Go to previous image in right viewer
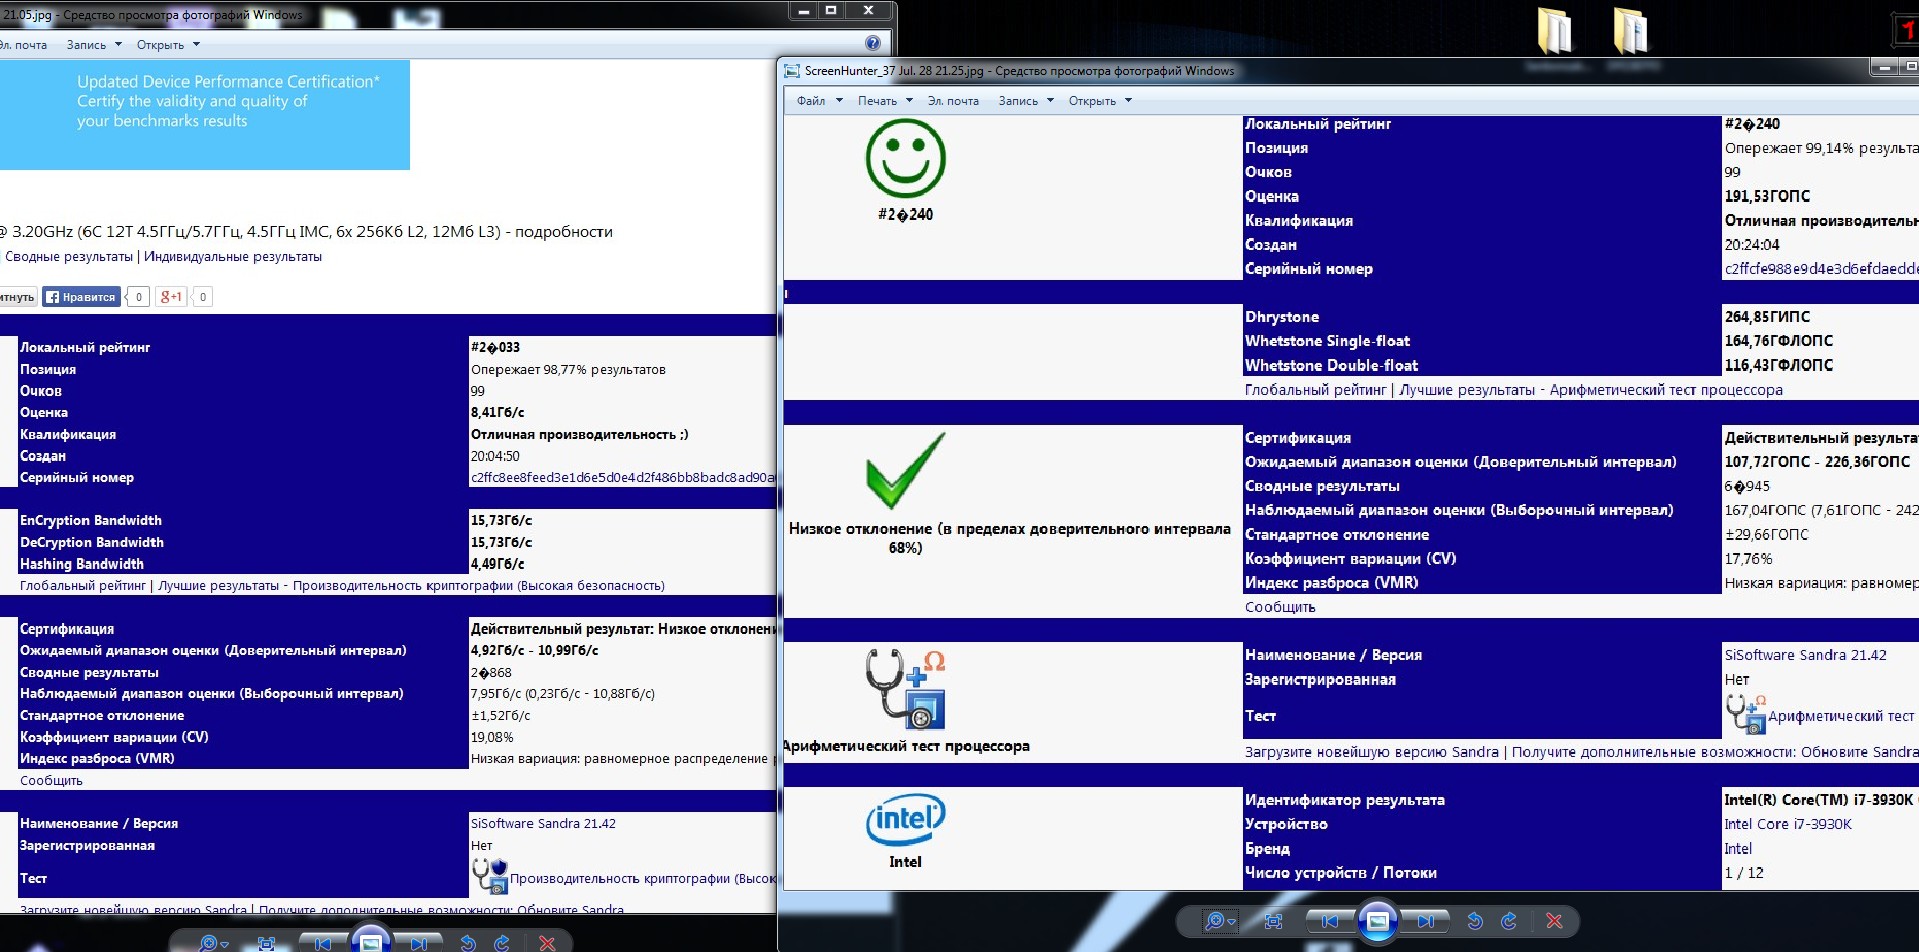 [1329, 921]
